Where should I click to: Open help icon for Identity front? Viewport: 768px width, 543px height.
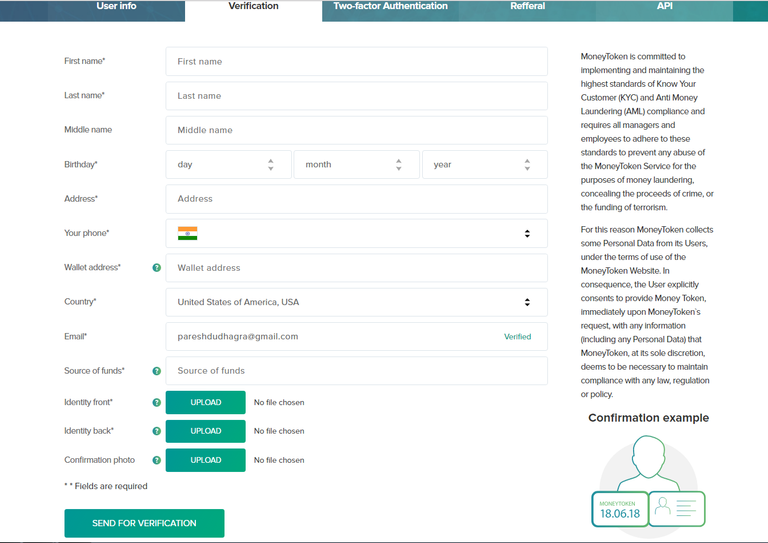point(157,402)
